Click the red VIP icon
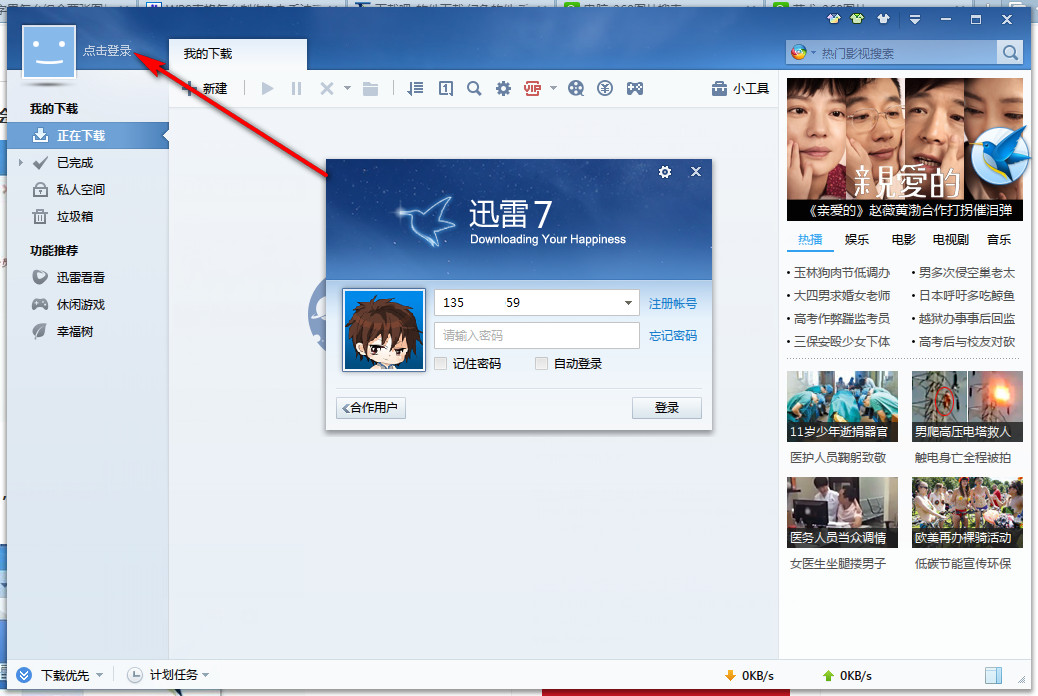The width and height of the screenshot is (1038, 696). 532,88
